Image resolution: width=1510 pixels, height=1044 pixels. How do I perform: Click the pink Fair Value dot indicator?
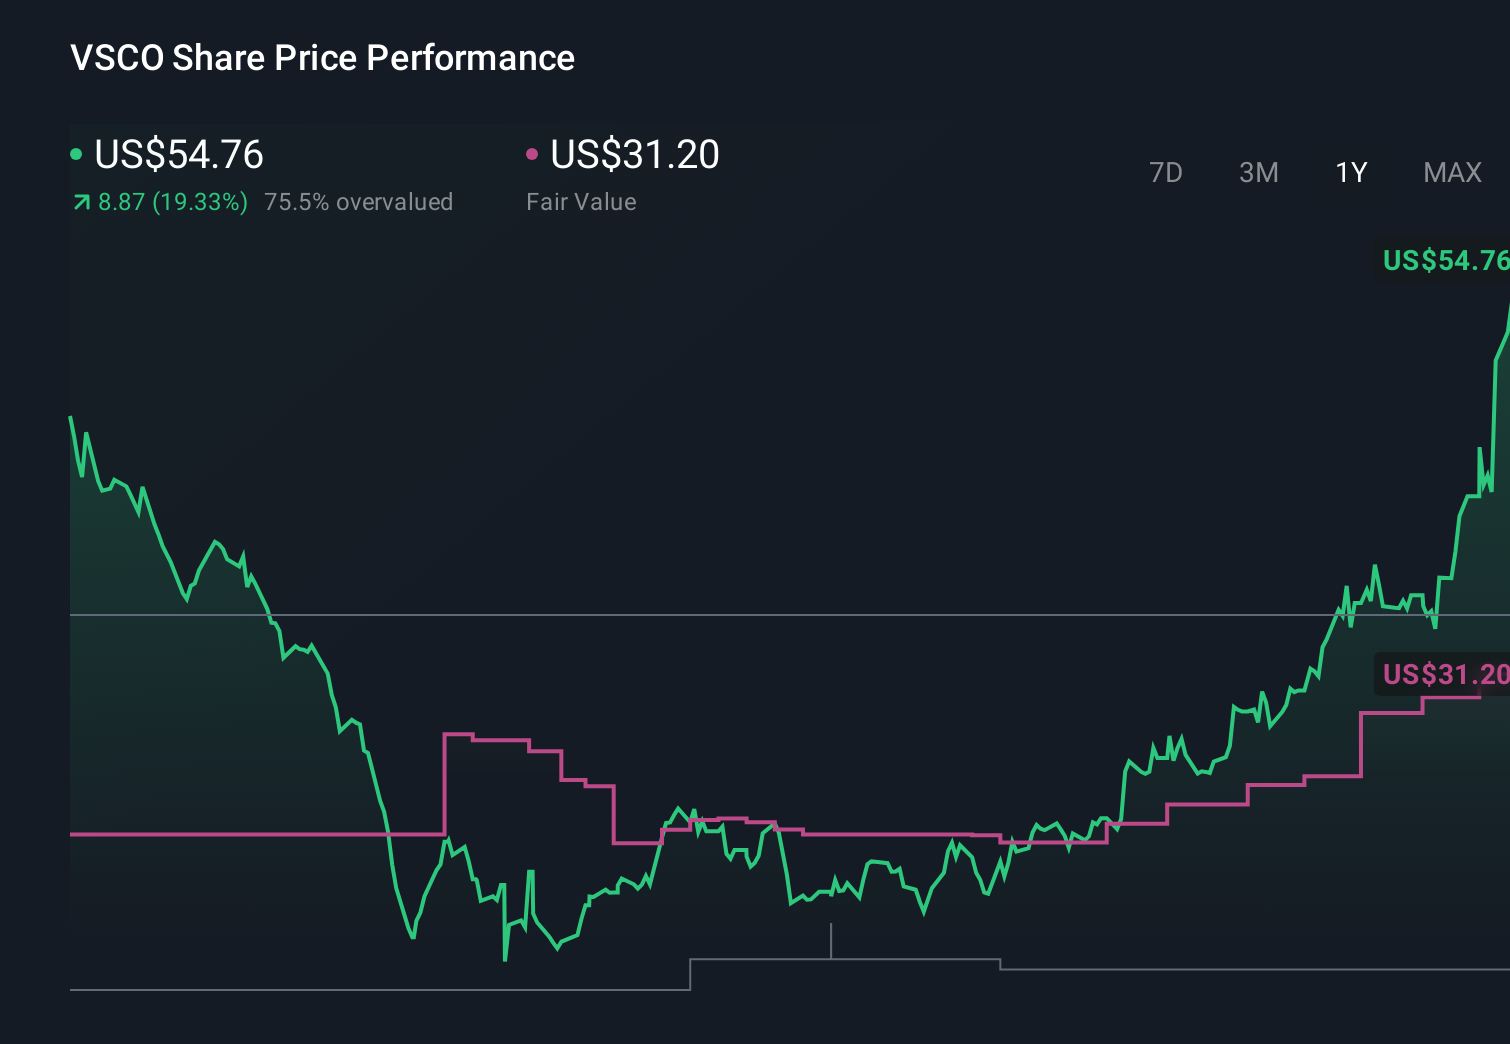click(532, 153)
